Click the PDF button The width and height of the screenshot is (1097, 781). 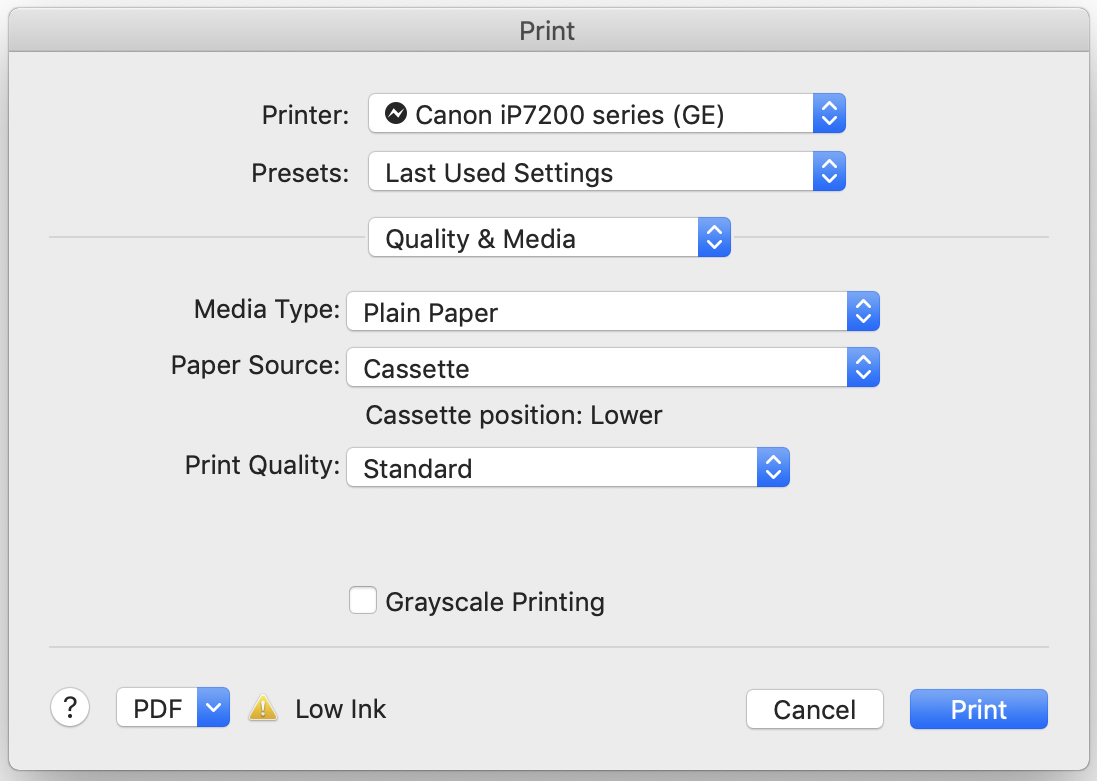[157, 708]
